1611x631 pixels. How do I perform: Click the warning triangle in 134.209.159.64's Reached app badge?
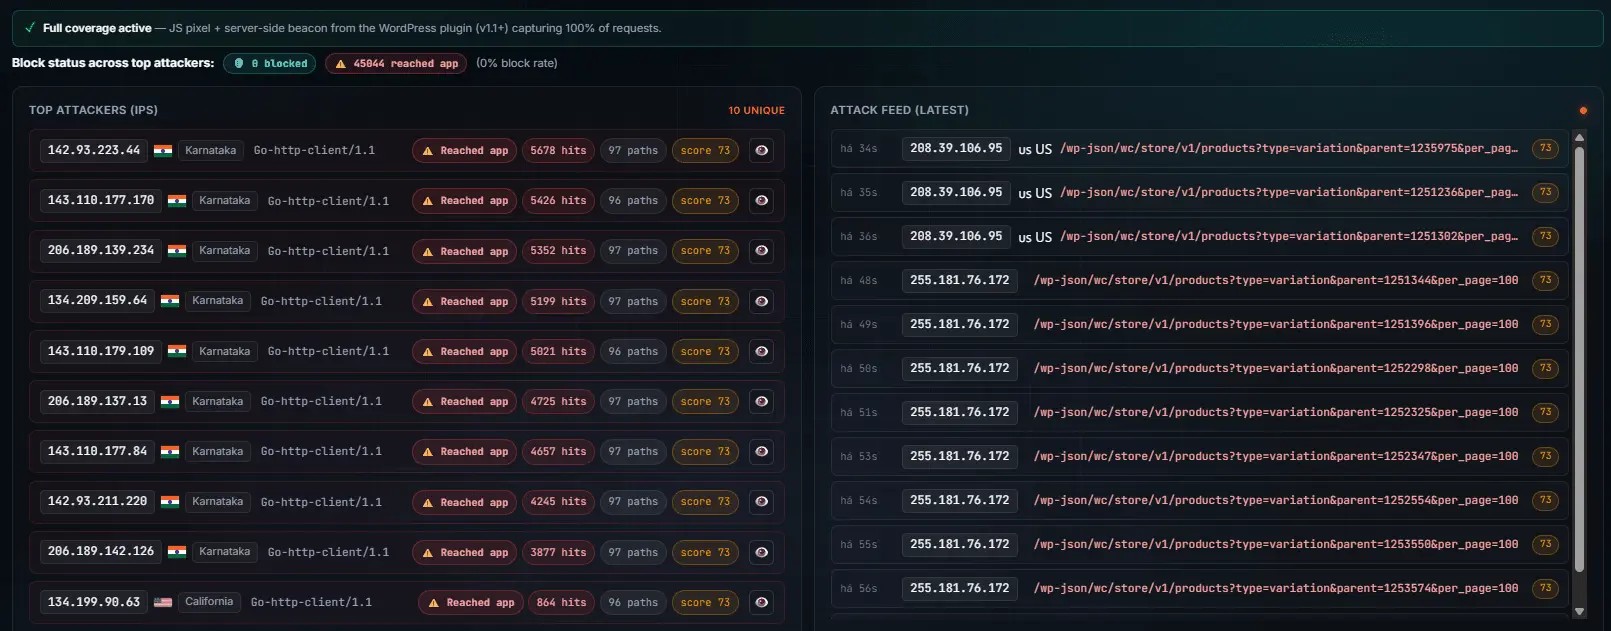428,301
